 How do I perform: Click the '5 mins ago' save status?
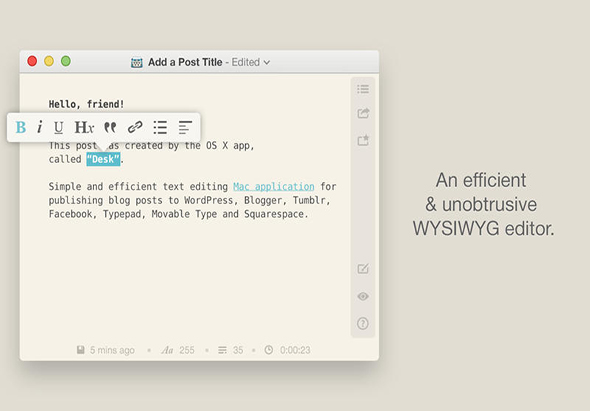[x=112, y=350]
